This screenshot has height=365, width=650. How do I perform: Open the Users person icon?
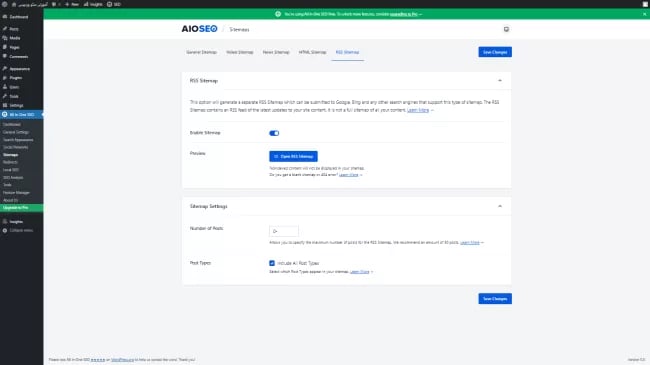[x=5, y=87]
